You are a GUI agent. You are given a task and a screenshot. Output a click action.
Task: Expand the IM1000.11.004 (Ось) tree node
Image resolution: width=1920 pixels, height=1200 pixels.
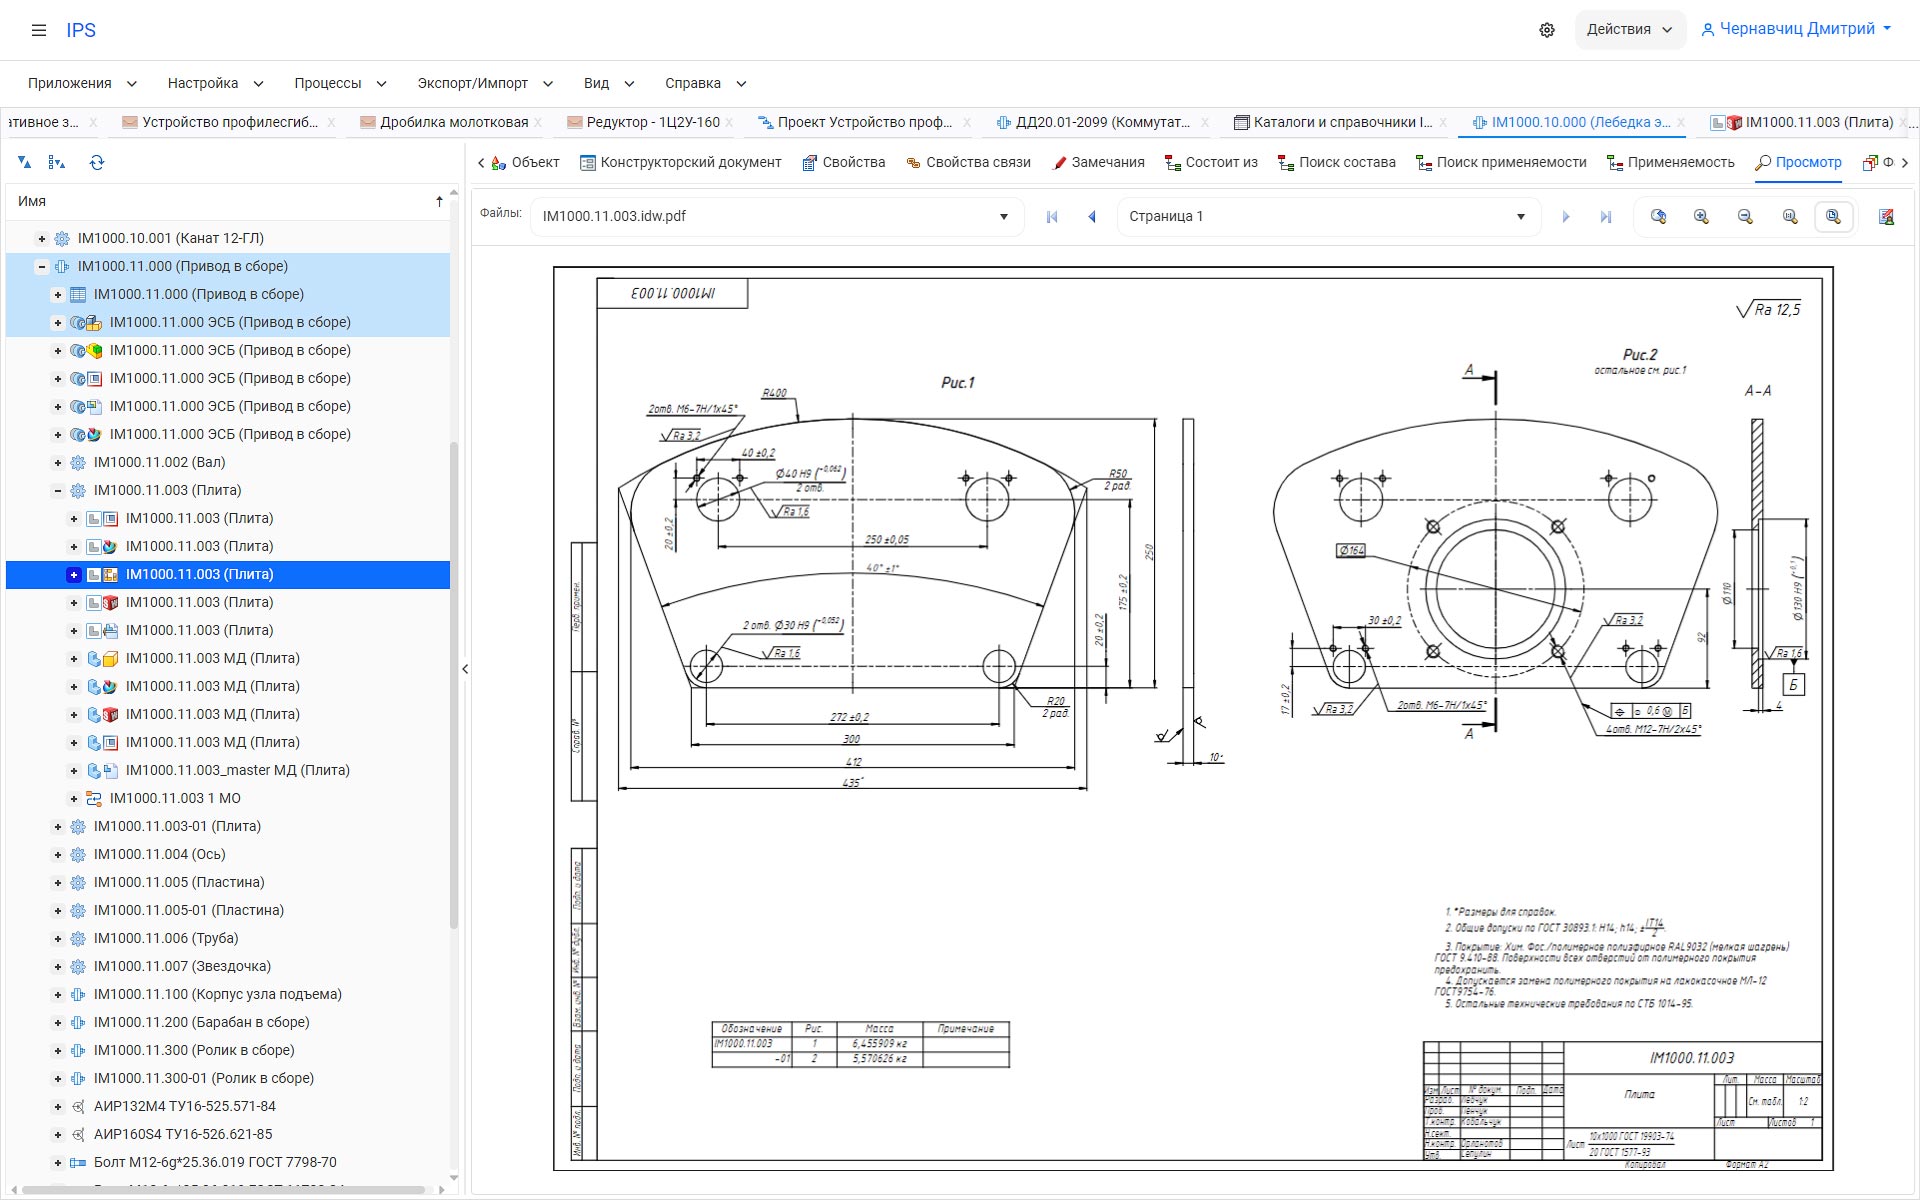[58, 855]
